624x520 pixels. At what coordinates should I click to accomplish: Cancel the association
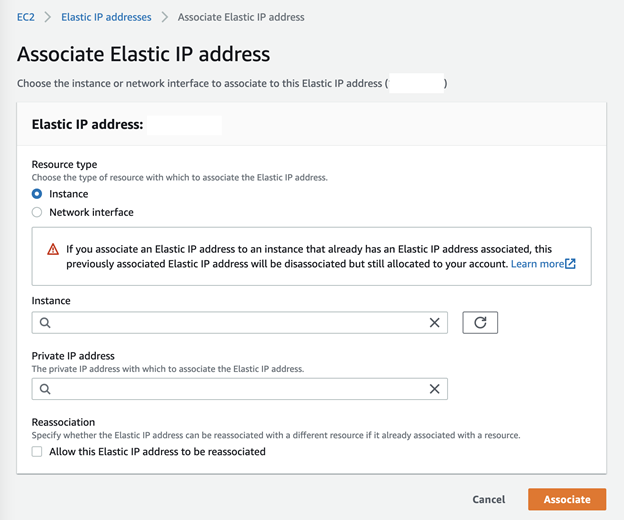point(489,499)
